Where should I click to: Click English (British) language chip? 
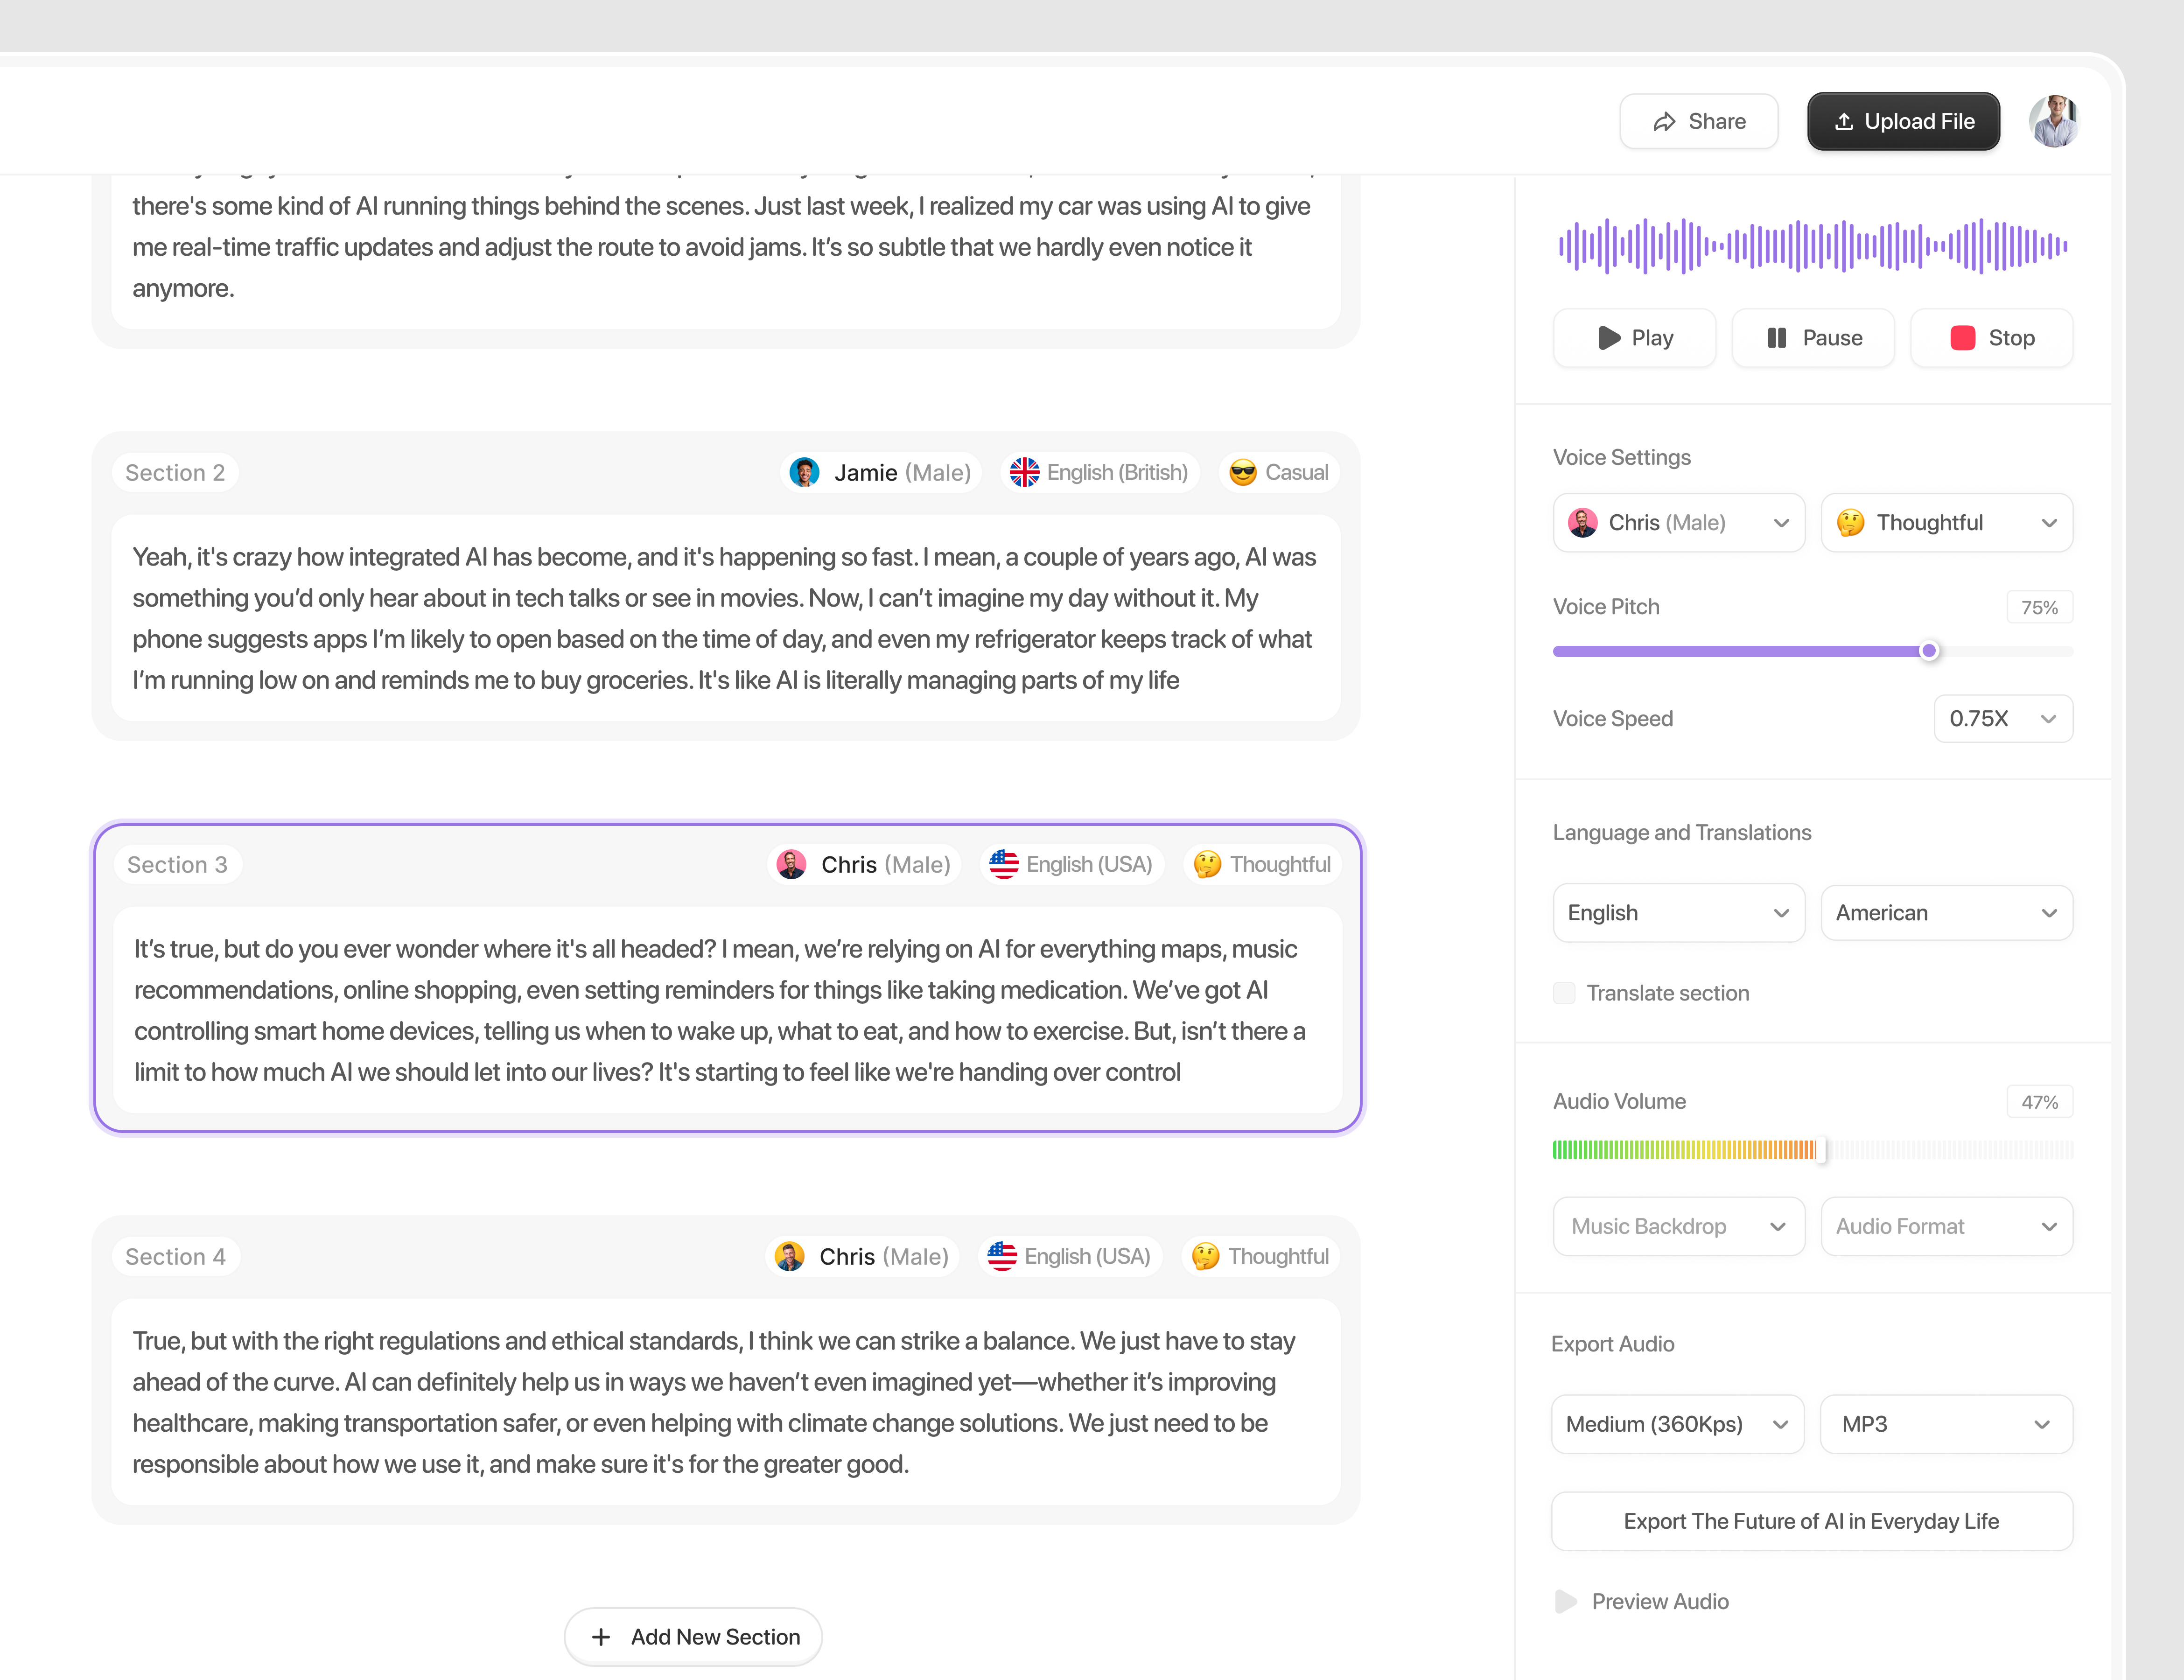click(x=1099, y=473)
